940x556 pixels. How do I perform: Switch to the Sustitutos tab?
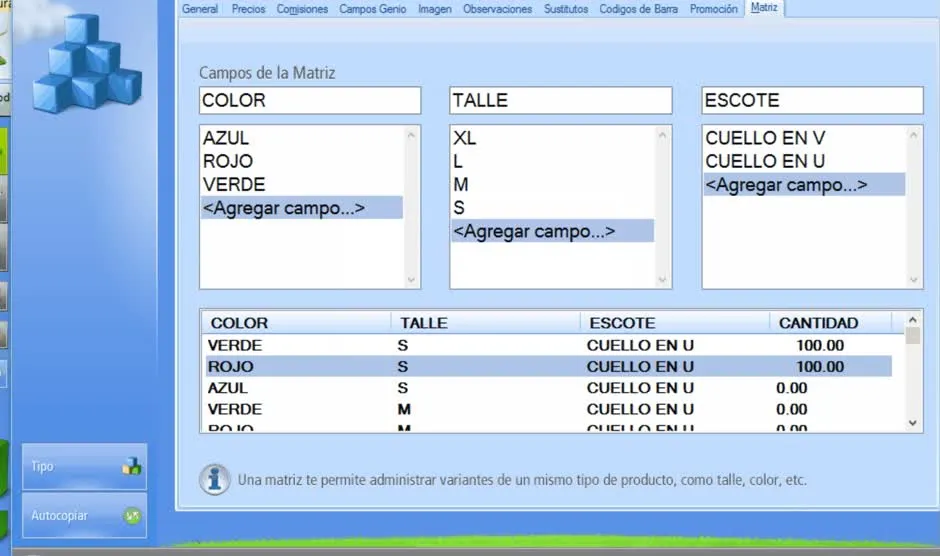tap(566, 9)
